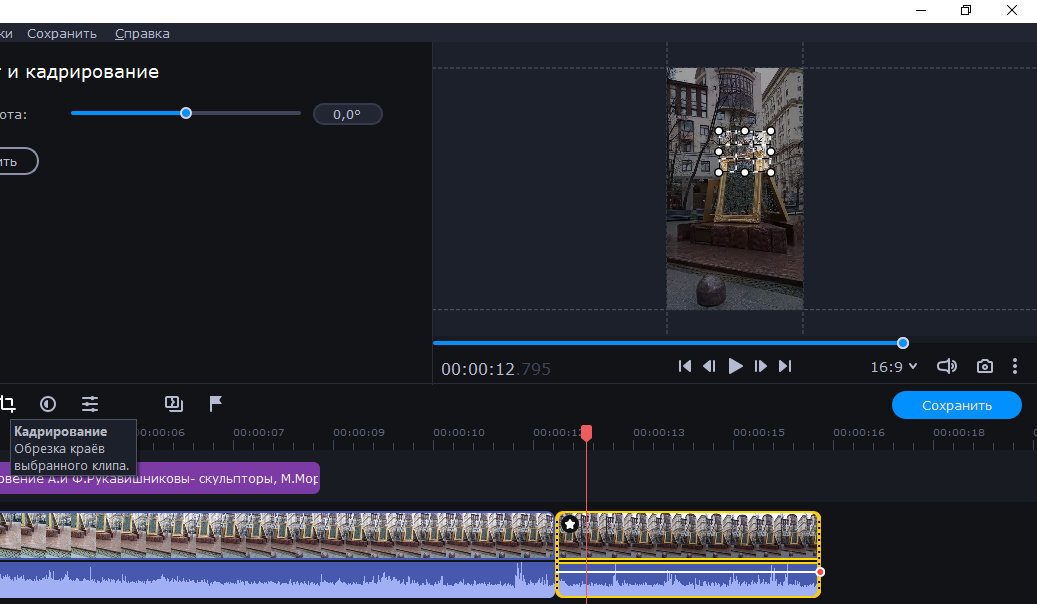Screen dimensions: 1037x604
Task: Add a marker with the flag icon
Action: tap(216, 404)
